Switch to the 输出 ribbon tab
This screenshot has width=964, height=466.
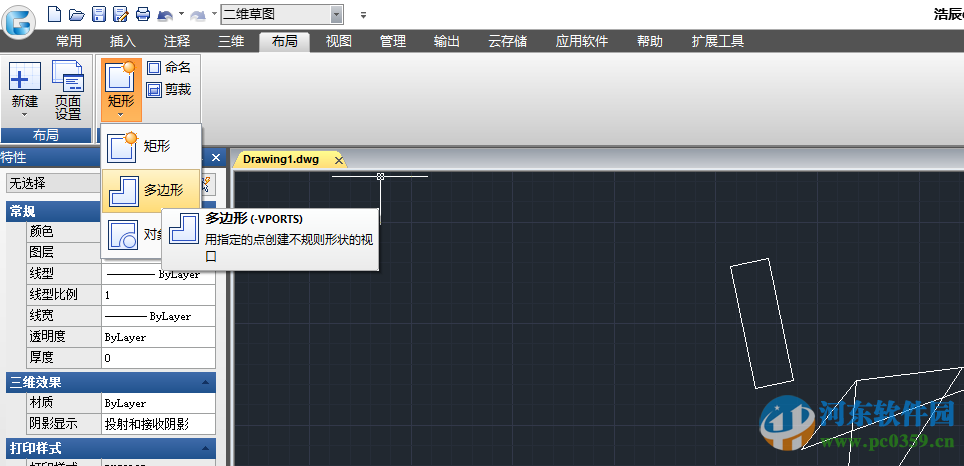[x=447, y=41]
